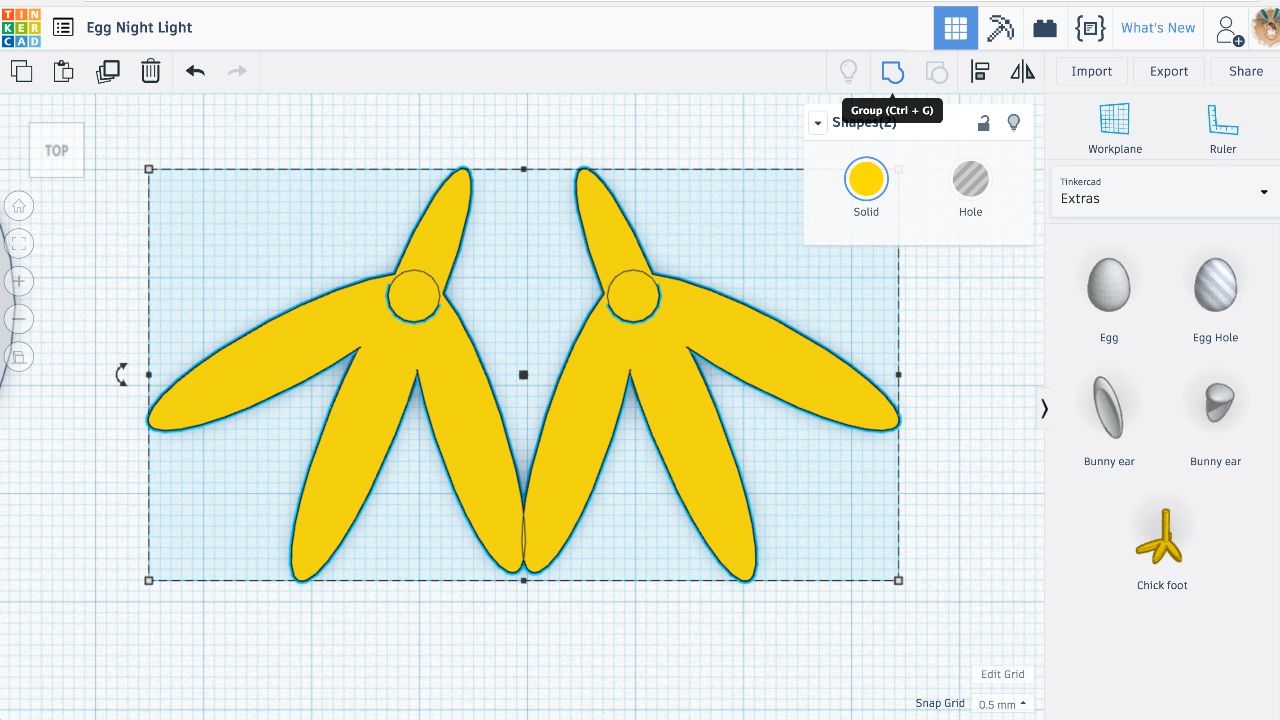This screenshot has width=1280, height=720.
Task: Click the Share button
Action: click(x=1245, y=71)
